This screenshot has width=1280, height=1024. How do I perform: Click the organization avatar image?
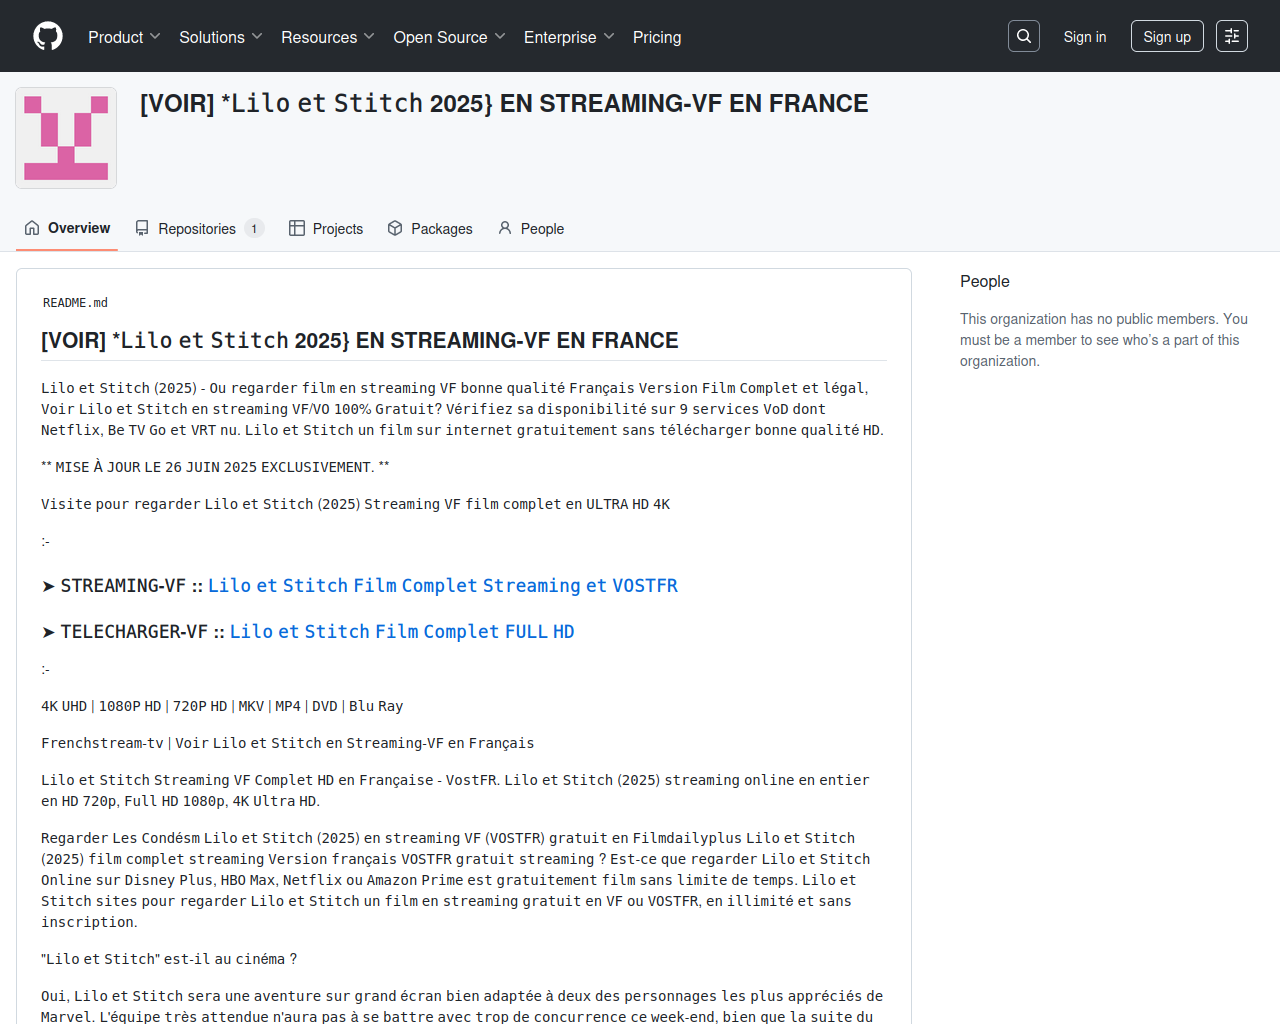66,138
